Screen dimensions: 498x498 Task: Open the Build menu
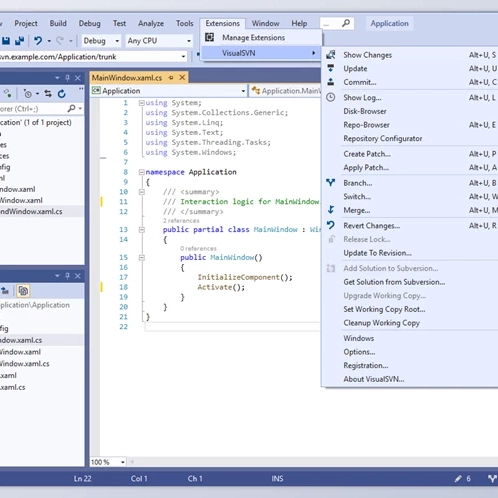(58, 23)
